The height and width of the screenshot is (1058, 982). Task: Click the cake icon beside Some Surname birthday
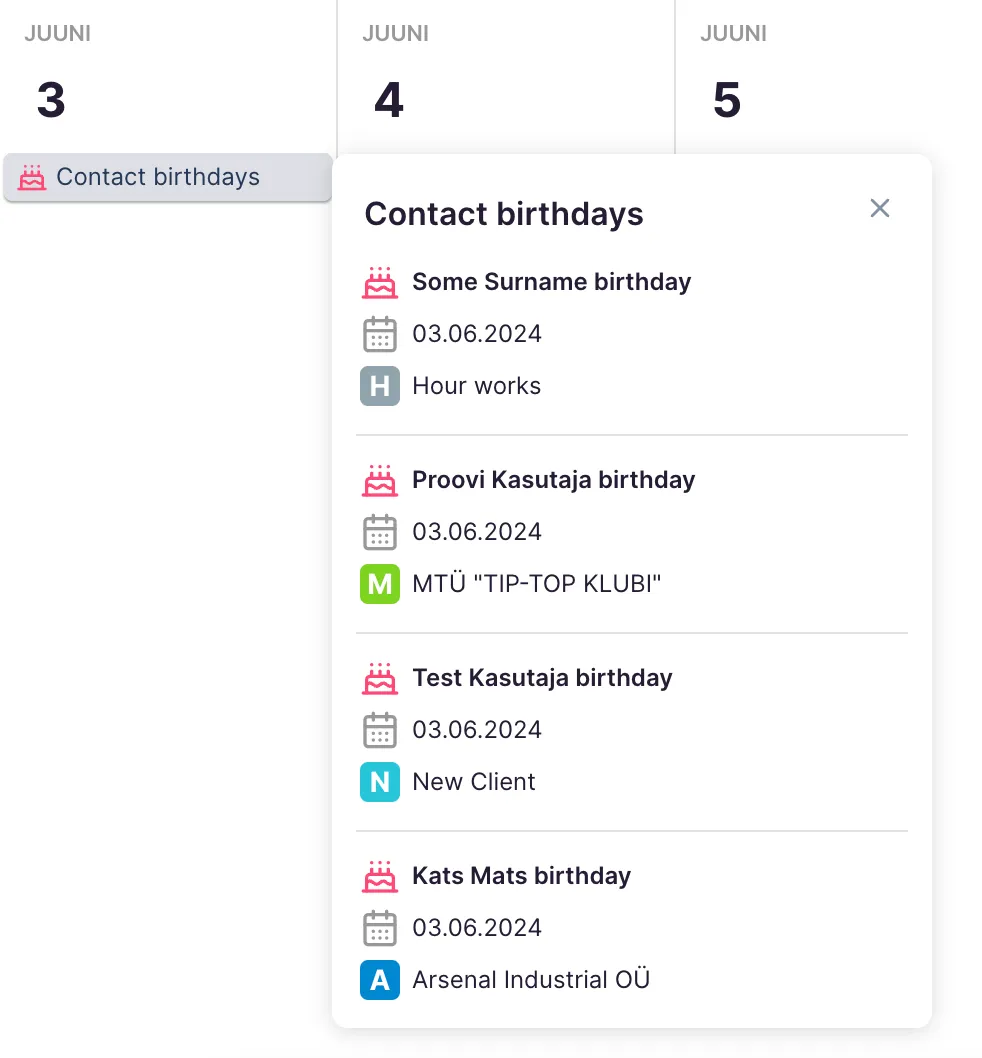(x=380, y=282)
